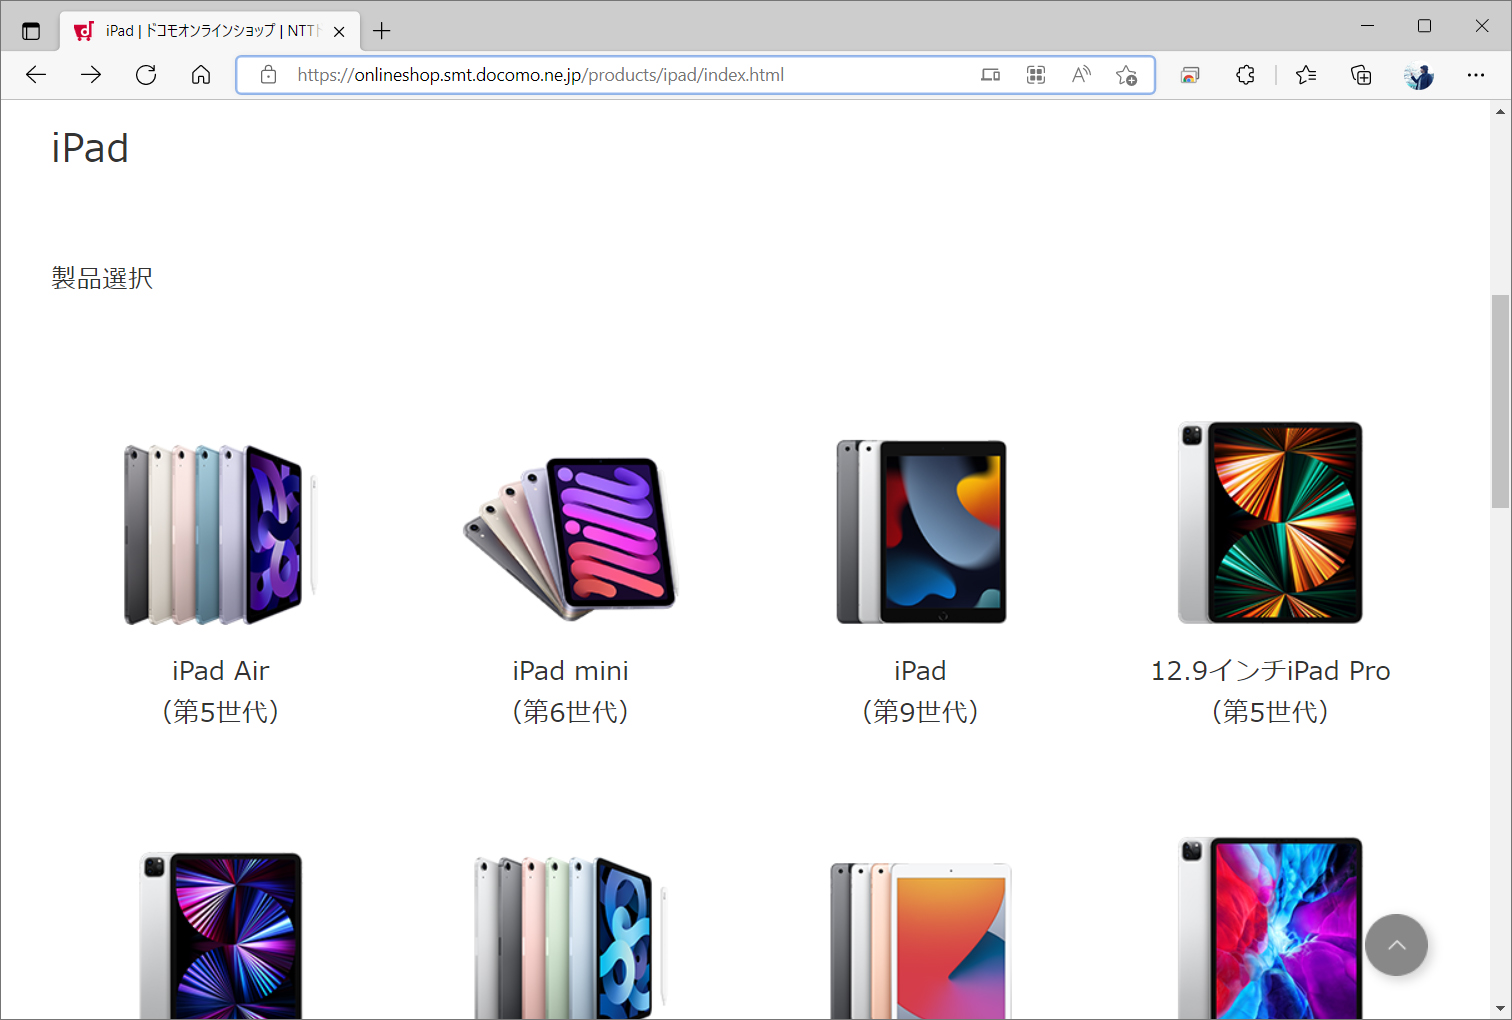Open the iPad mini (第6世代) image
Viewport: 1512px width, 1020px height.
click(570, 538)
